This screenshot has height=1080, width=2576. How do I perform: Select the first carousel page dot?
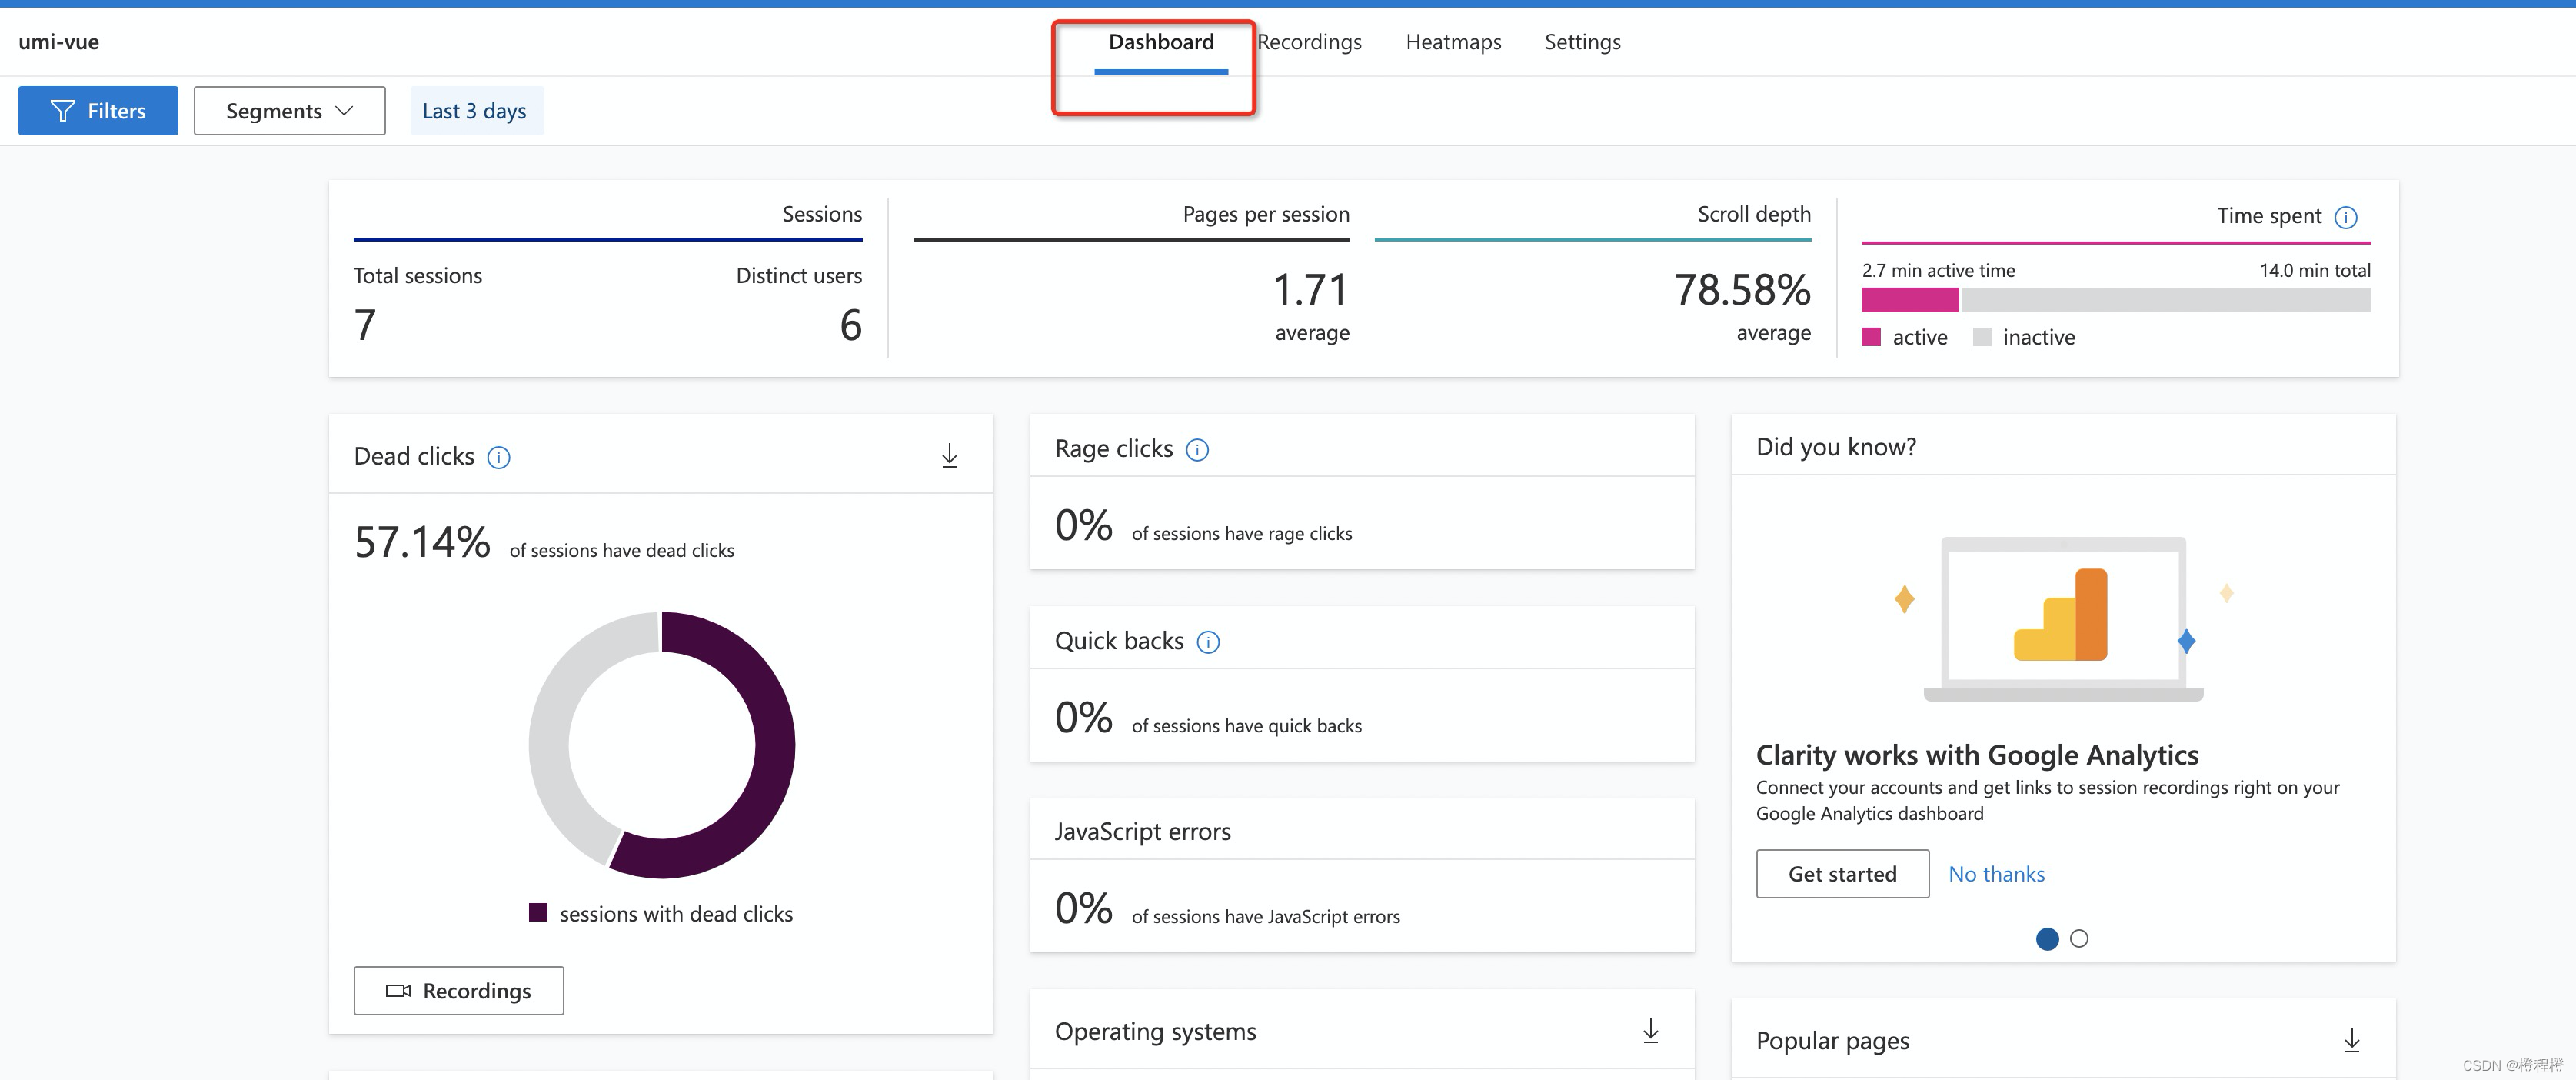2047,938
